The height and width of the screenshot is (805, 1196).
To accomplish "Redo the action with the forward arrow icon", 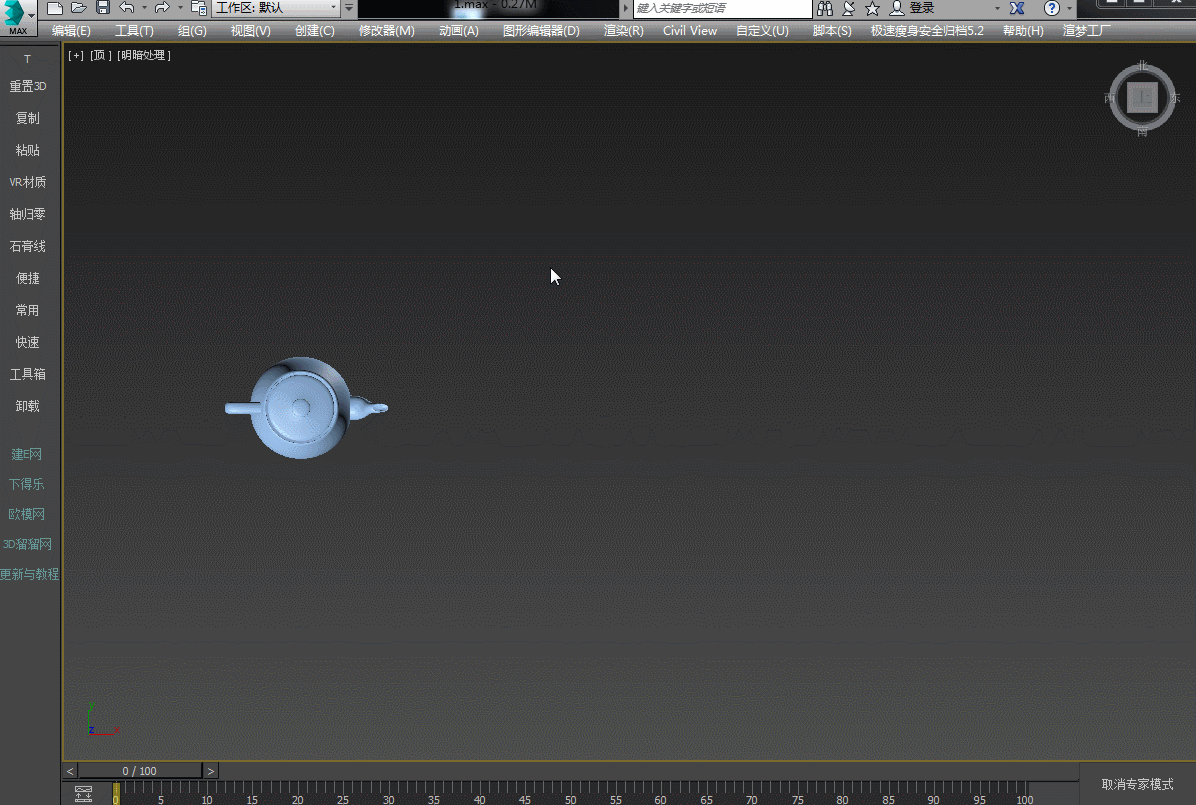I will tap(162, 8).
